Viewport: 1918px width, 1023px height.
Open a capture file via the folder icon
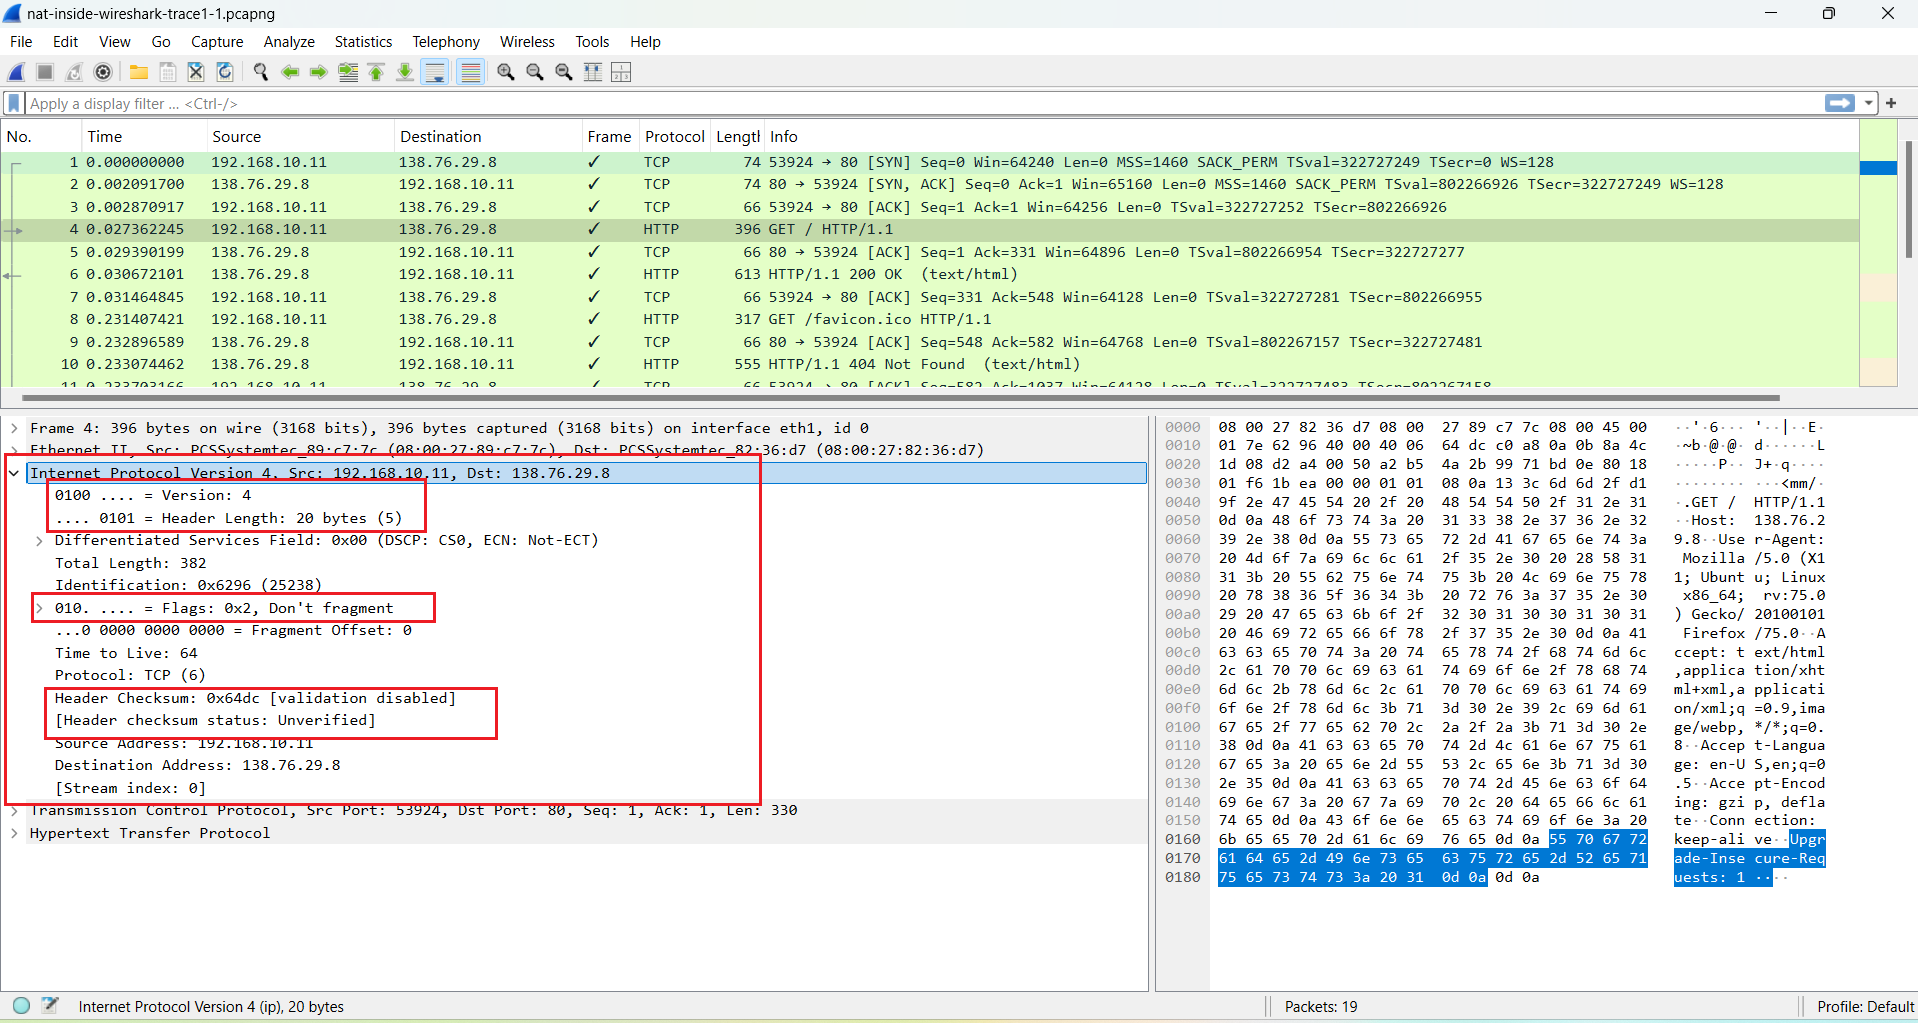point(139,72)
